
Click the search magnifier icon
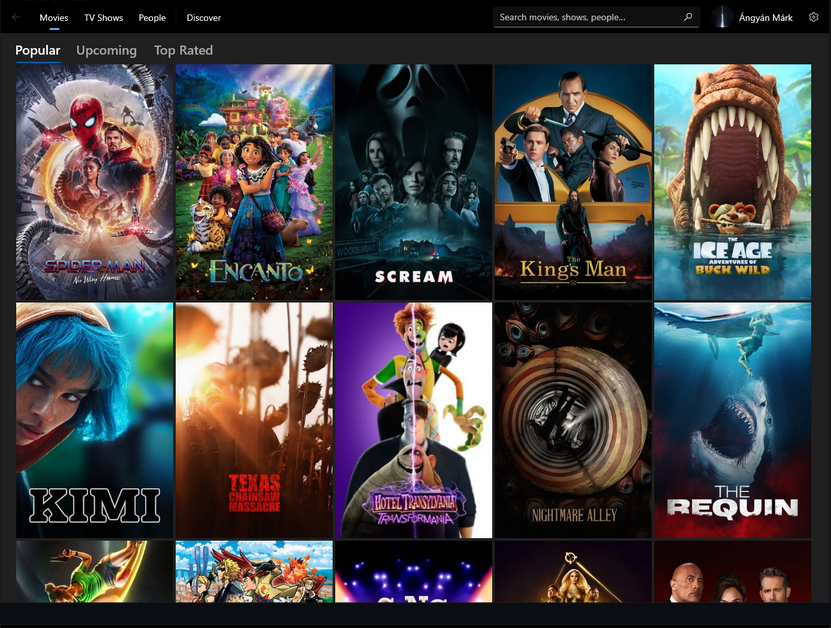tap(688, 17)
